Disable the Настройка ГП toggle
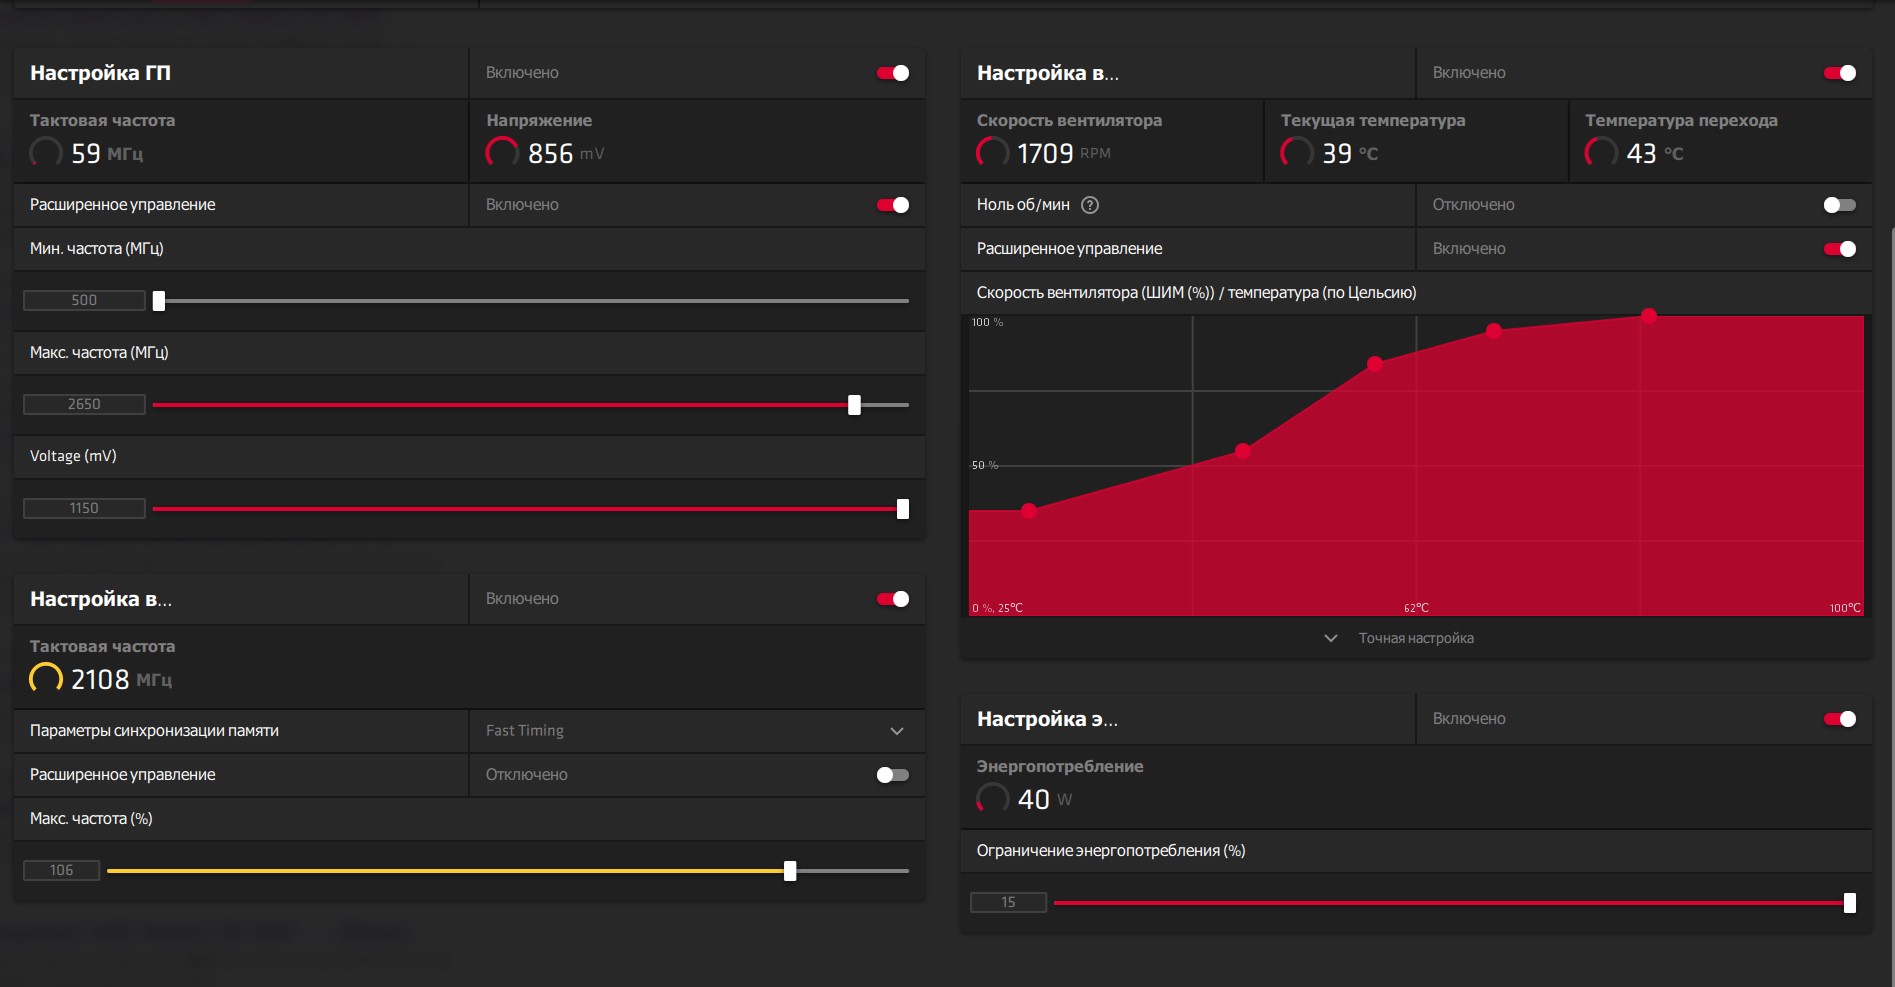1895x987 pixels. tap(893, 73)
